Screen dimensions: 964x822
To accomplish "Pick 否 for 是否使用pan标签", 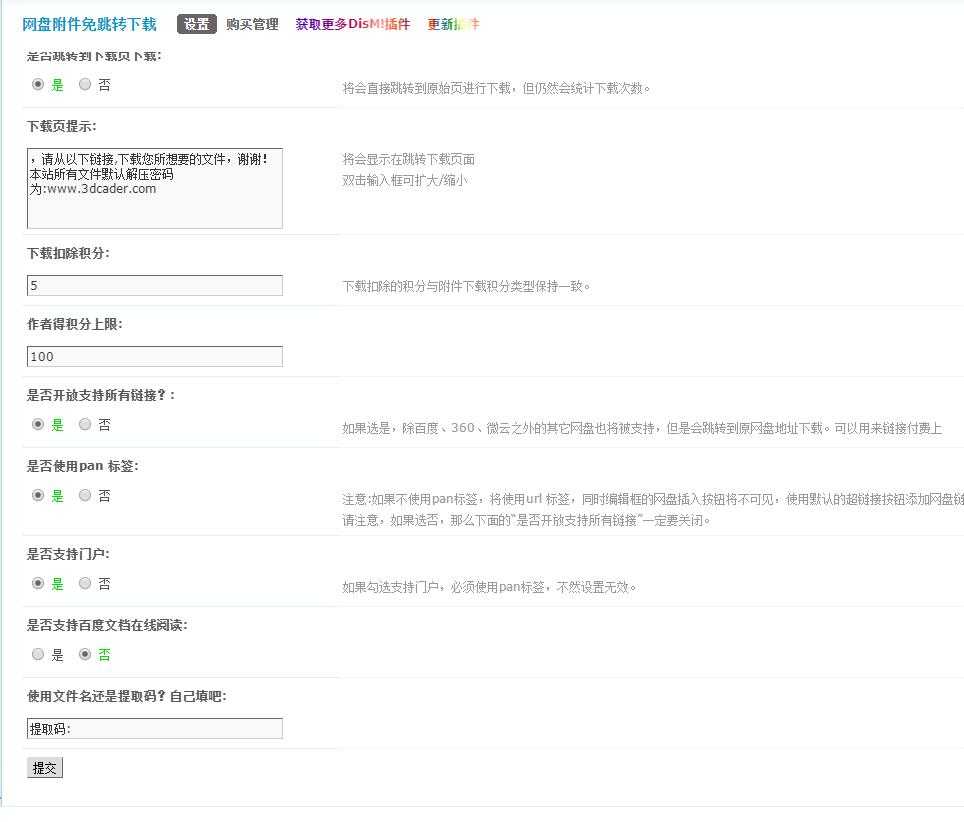I will click(x=85, y=496).
